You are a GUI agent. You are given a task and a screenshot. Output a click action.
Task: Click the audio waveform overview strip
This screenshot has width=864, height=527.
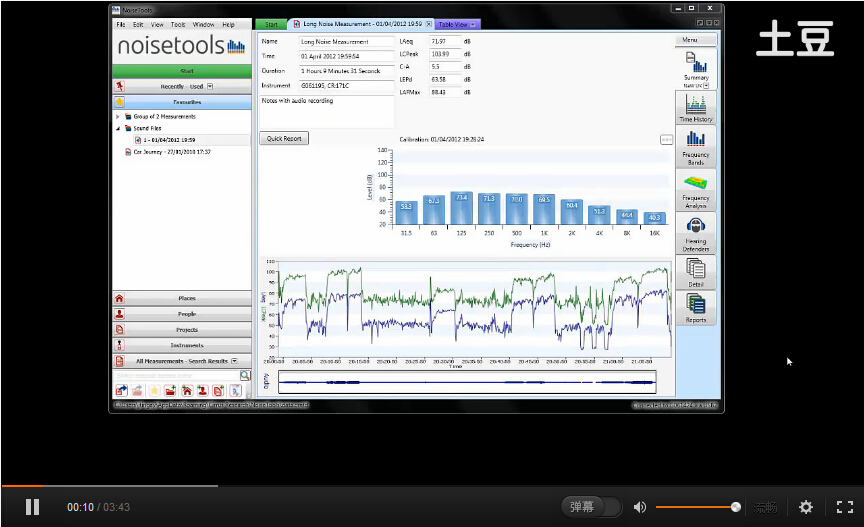pos(467,382)
